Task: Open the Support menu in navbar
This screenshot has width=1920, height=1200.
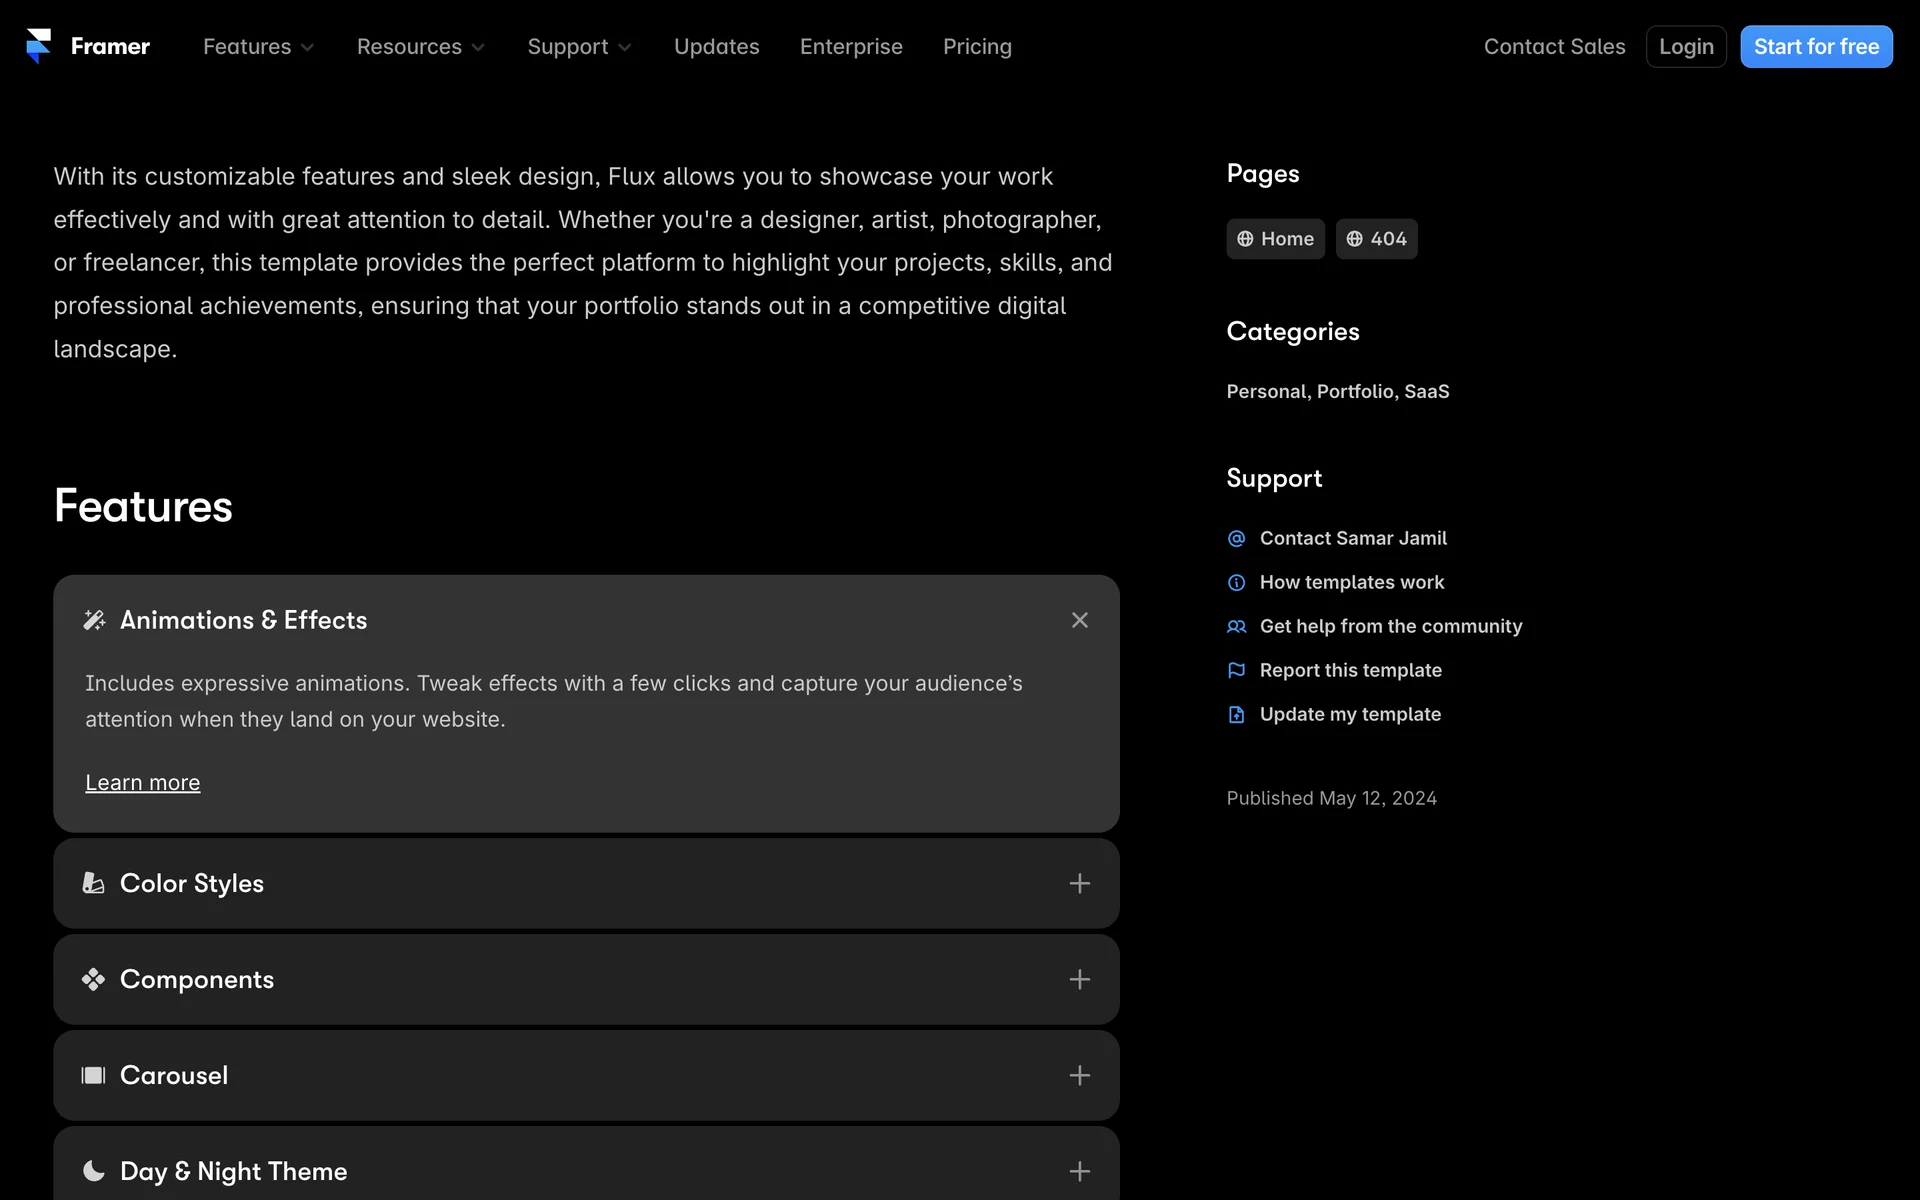Action: tap(579, 47)
